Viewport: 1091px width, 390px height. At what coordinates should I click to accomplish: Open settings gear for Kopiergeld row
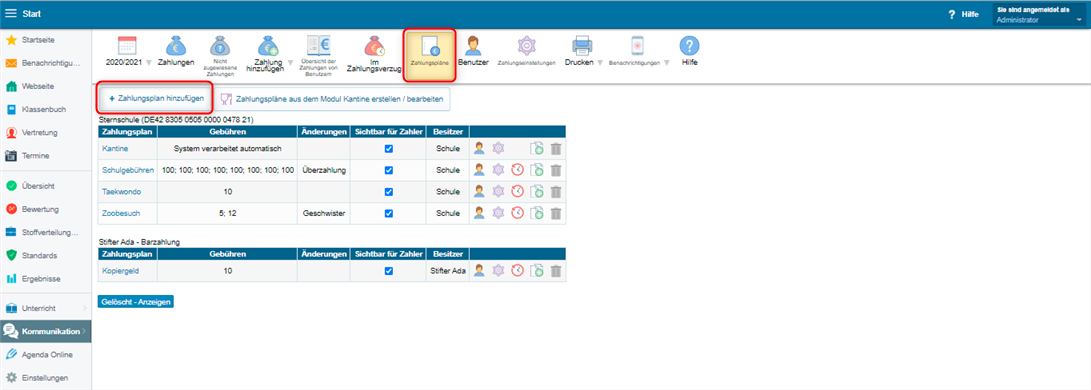pos(497,270)
